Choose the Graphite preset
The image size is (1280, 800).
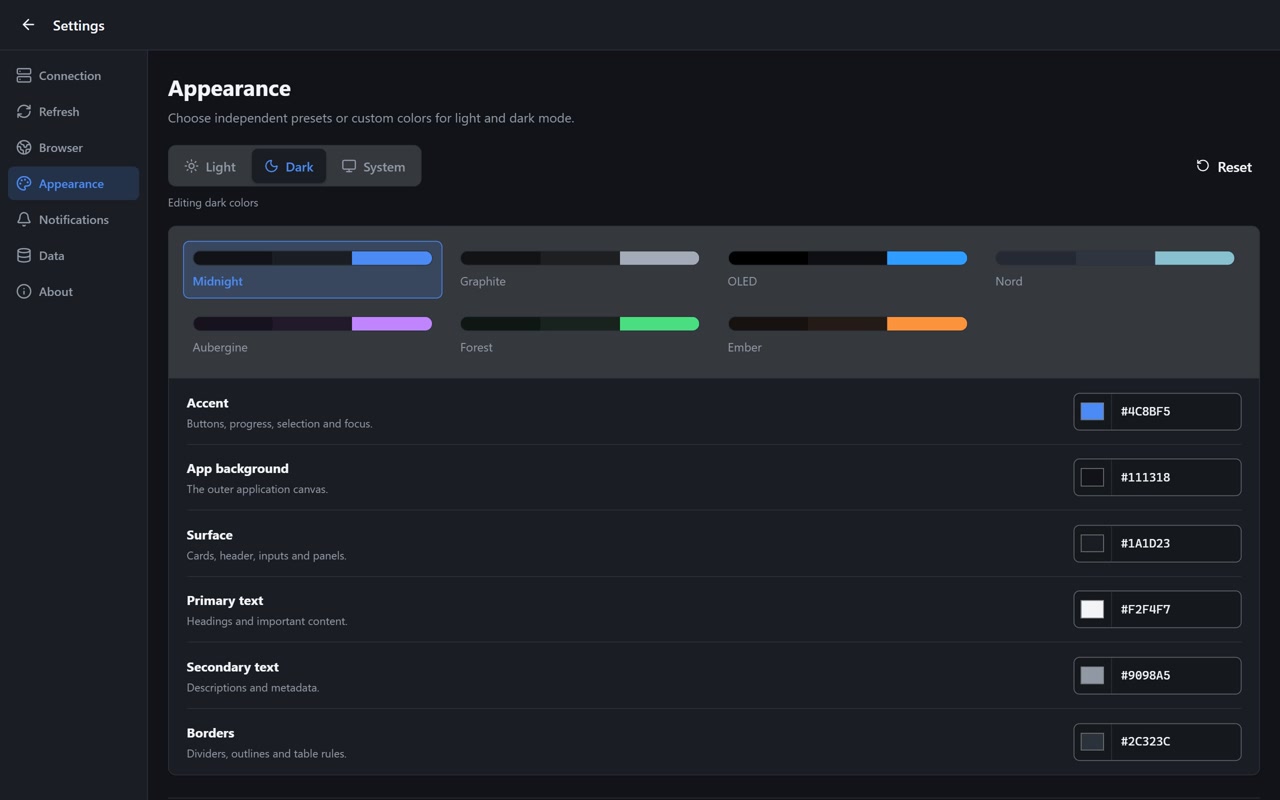click(580, 270)
